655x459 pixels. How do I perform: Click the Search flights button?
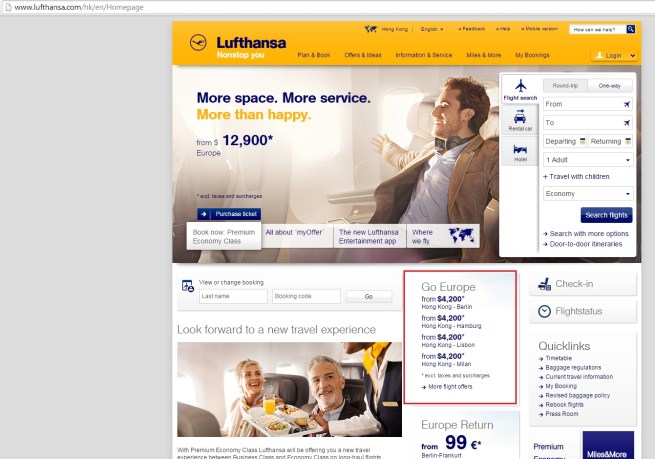click(x=606, y=215)
